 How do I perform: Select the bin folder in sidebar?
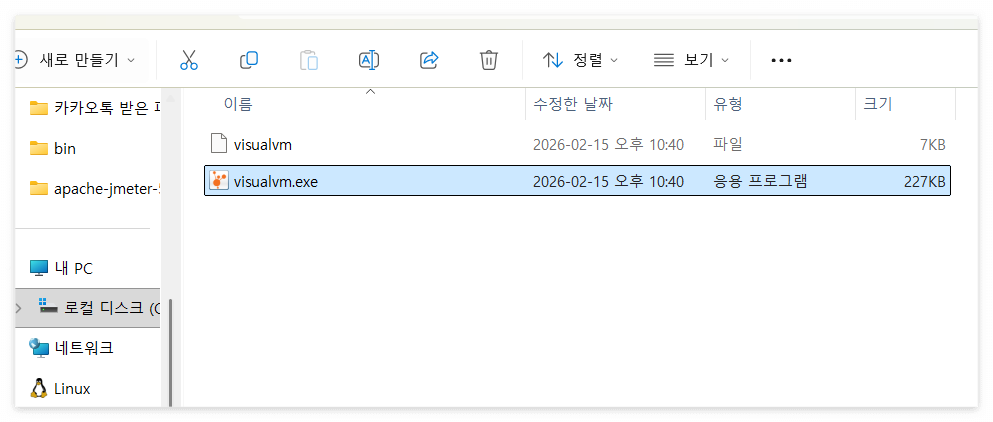pyautogui.click(x=65, y=149)
